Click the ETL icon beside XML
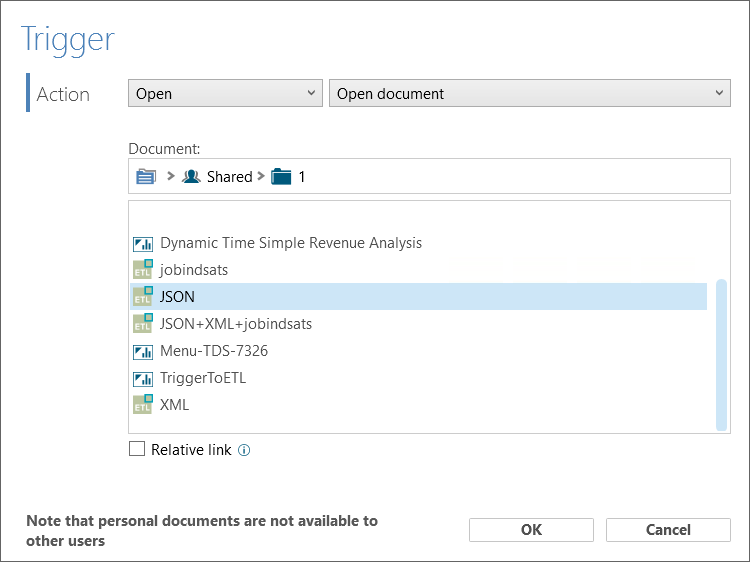 click(x=143, y=404)
